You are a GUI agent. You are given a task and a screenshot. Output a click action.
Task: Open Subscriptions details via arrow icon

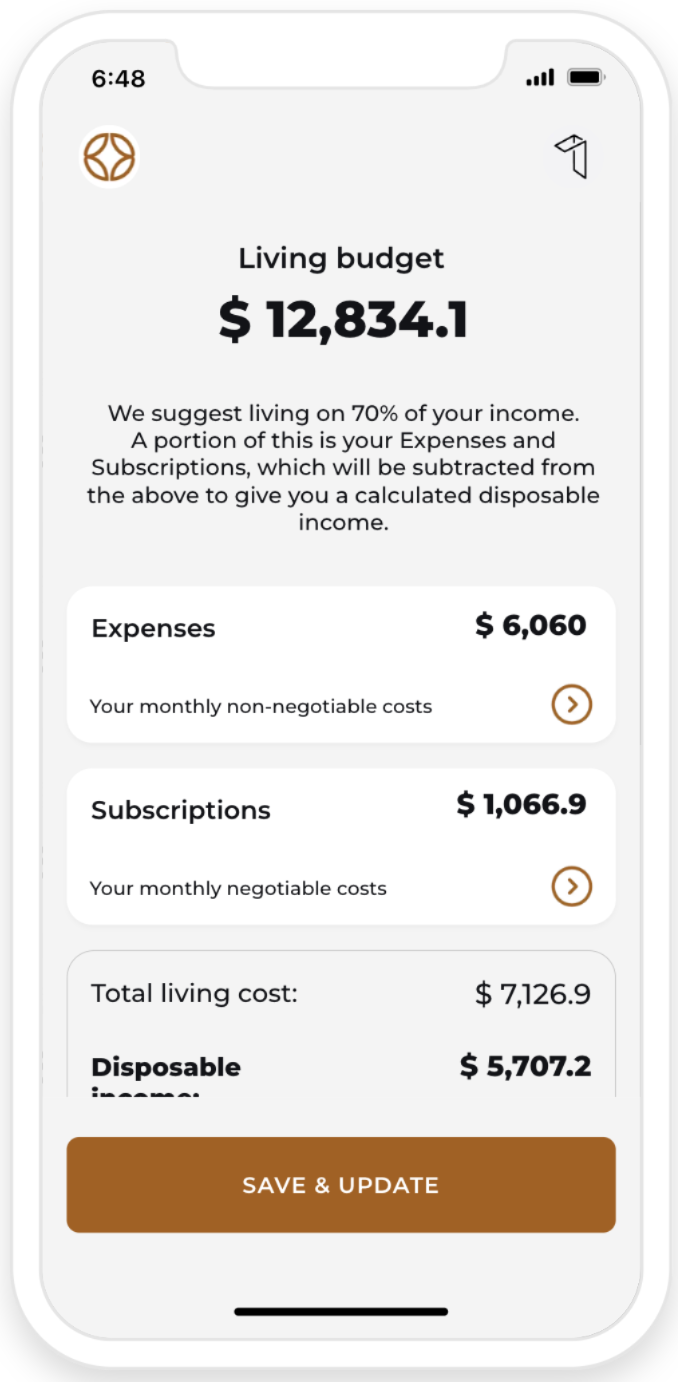[x=572, y=886]
